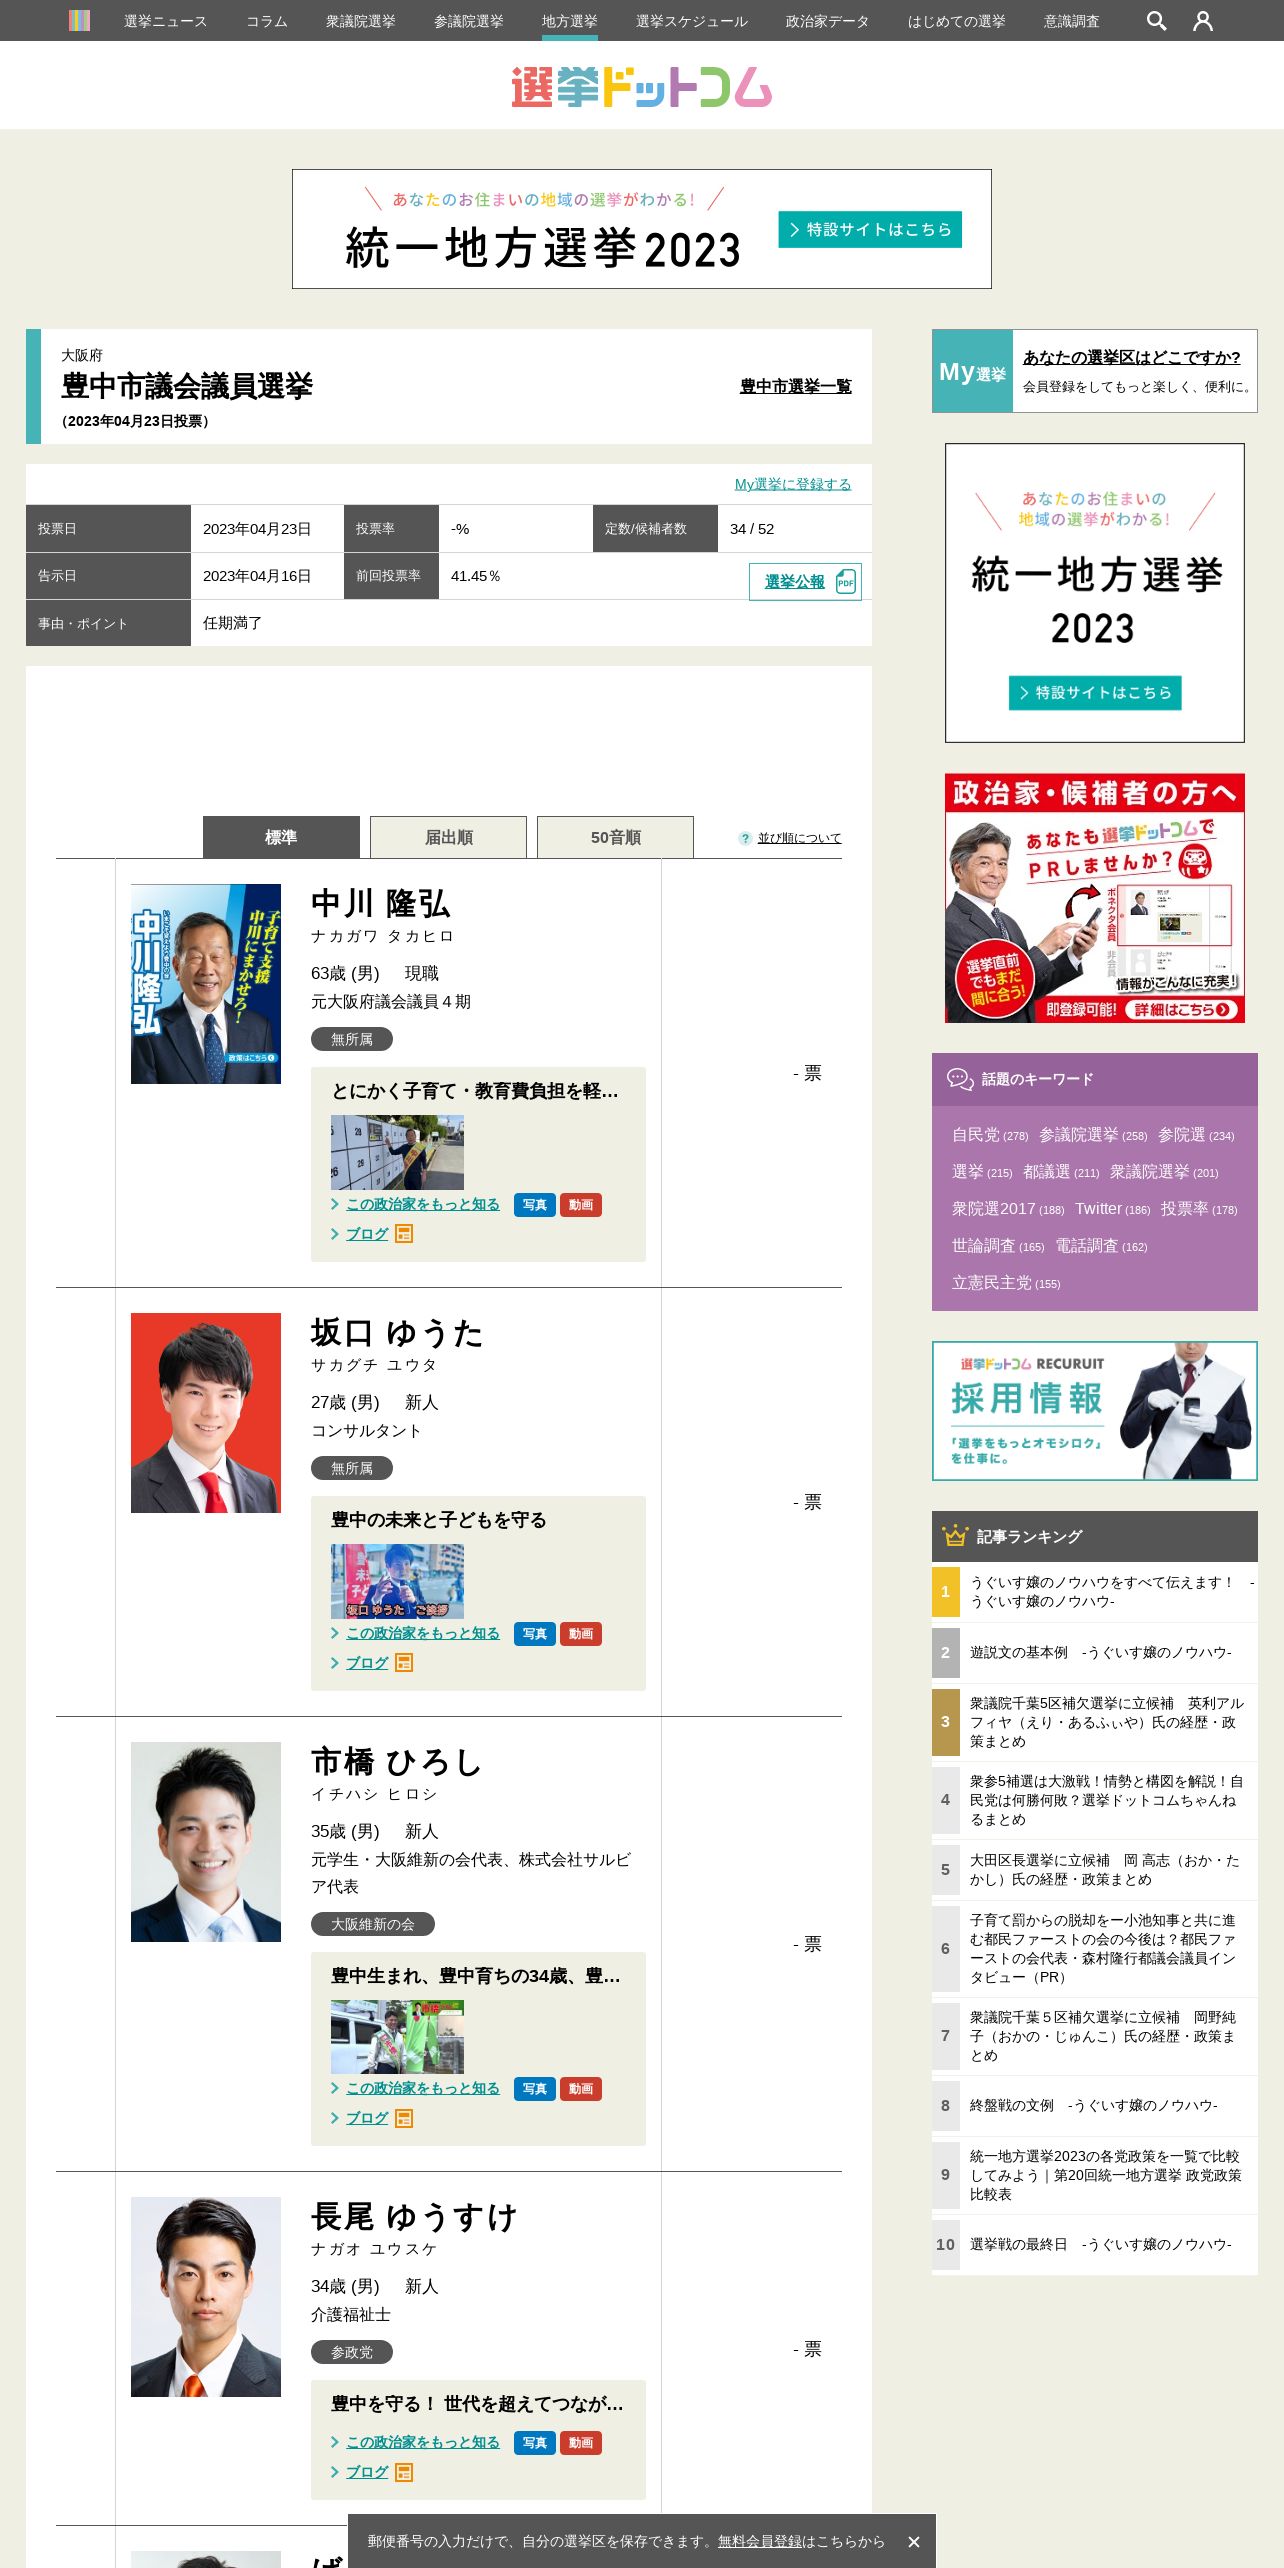Open はじめての選挙 menu item
This screenshot has height=2568, width=1284.
pyautogui.click(x=956, y=21)
